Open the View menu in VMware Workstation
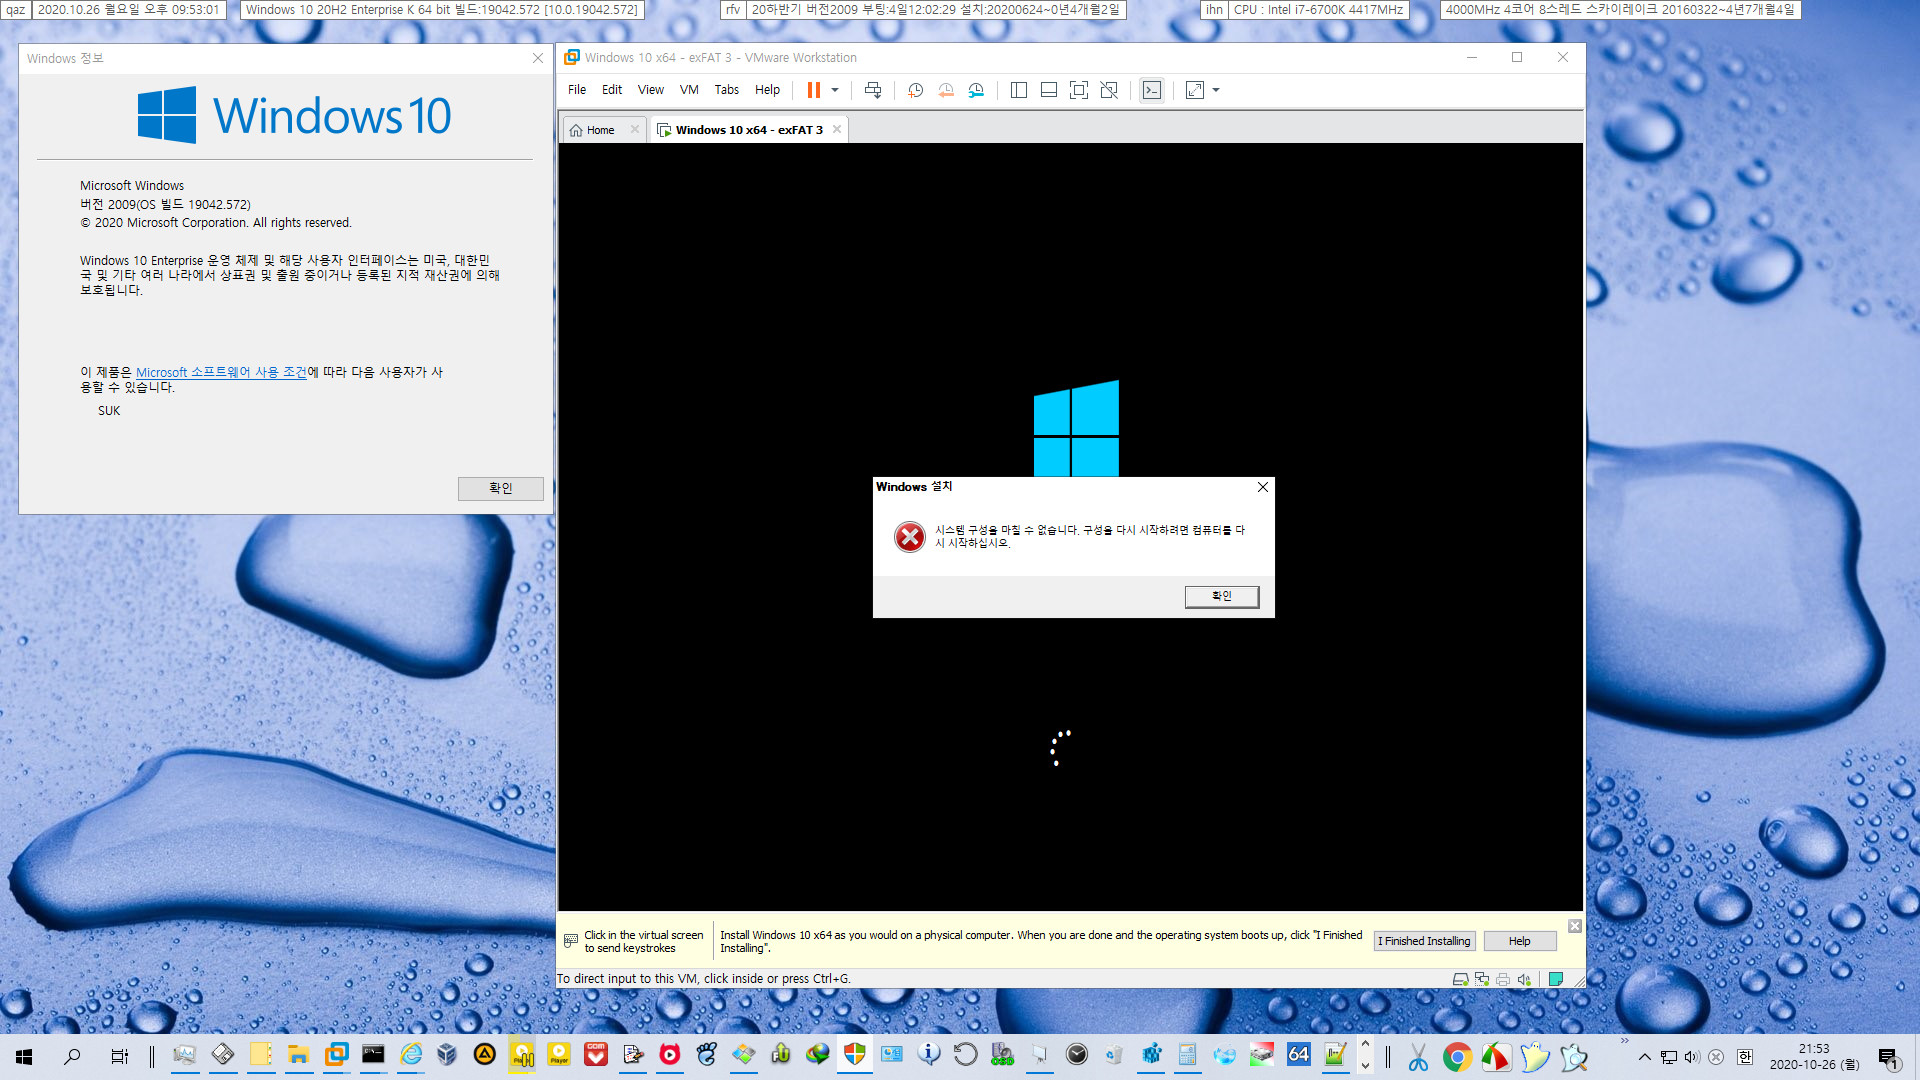 651,90
